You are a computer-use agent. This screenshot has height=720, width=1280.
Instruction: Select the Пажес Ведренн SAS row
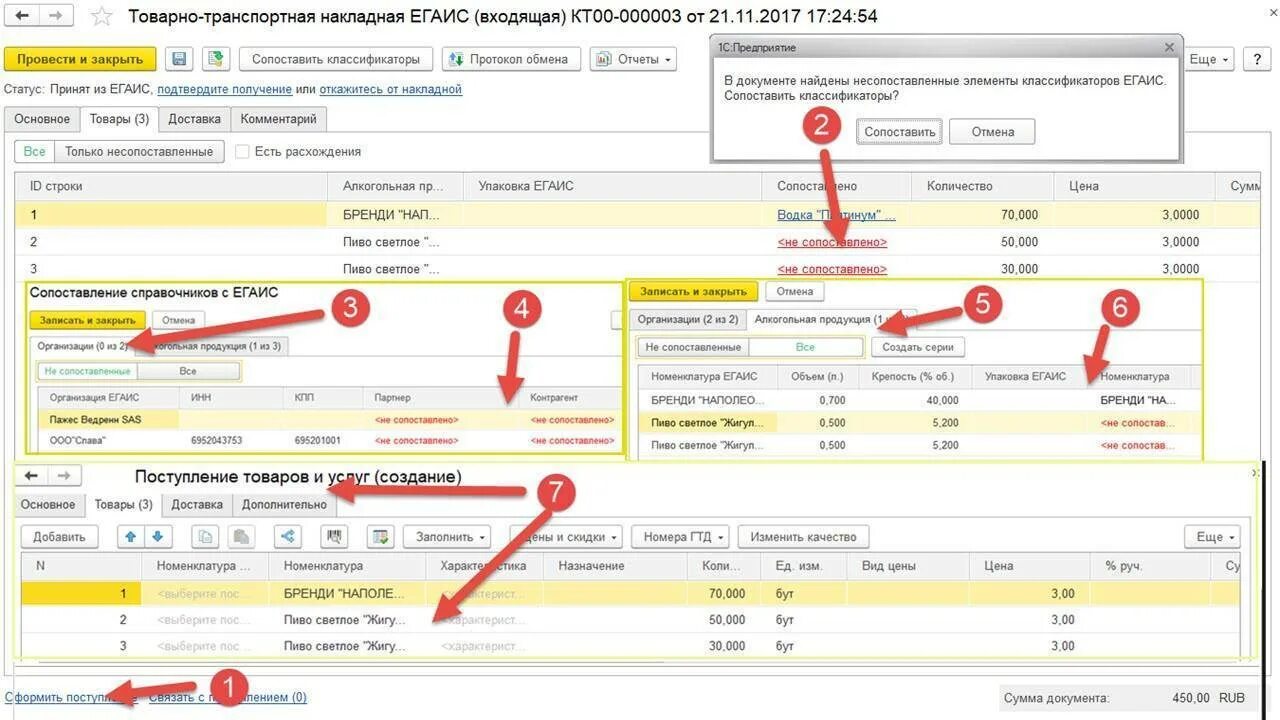pyautogui.click(x=330, y=420)
